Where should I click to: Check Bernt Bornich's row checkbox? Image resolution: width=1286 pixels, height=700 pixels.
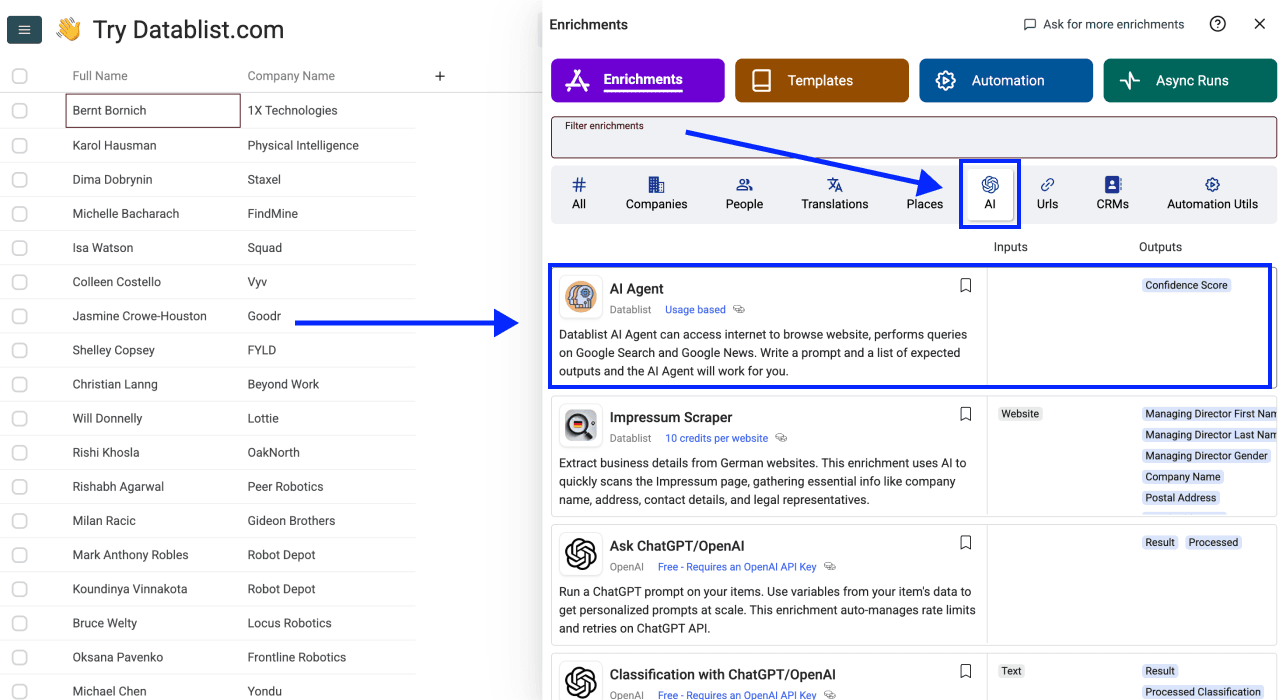pyautogui.click(x=20, y=110)
